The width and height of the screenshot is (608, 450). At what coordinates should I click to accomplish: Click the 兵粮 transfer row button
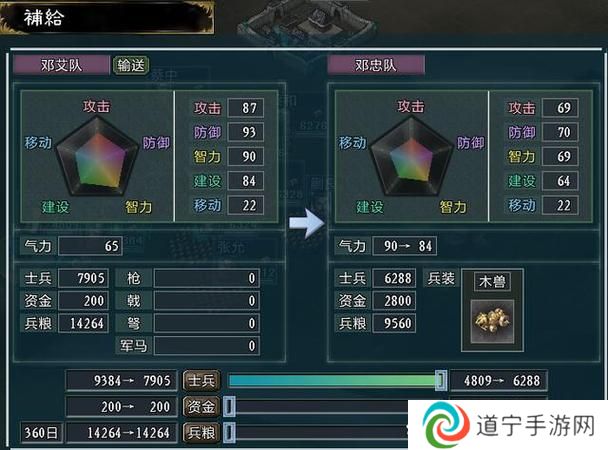point(201,432)
